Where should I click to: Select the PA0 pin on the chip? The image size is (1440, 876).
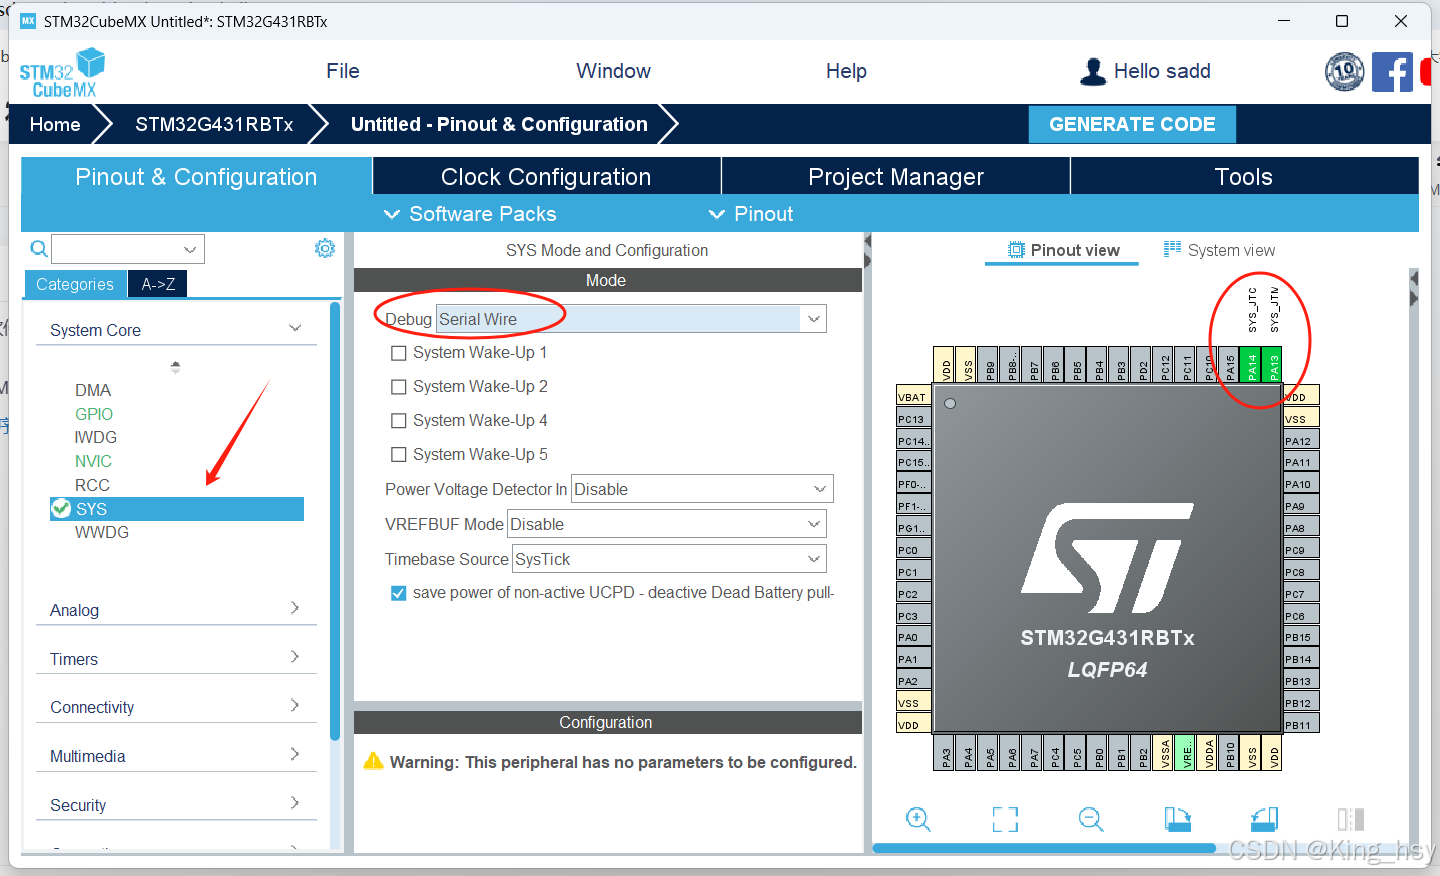[x=914, y=636]
